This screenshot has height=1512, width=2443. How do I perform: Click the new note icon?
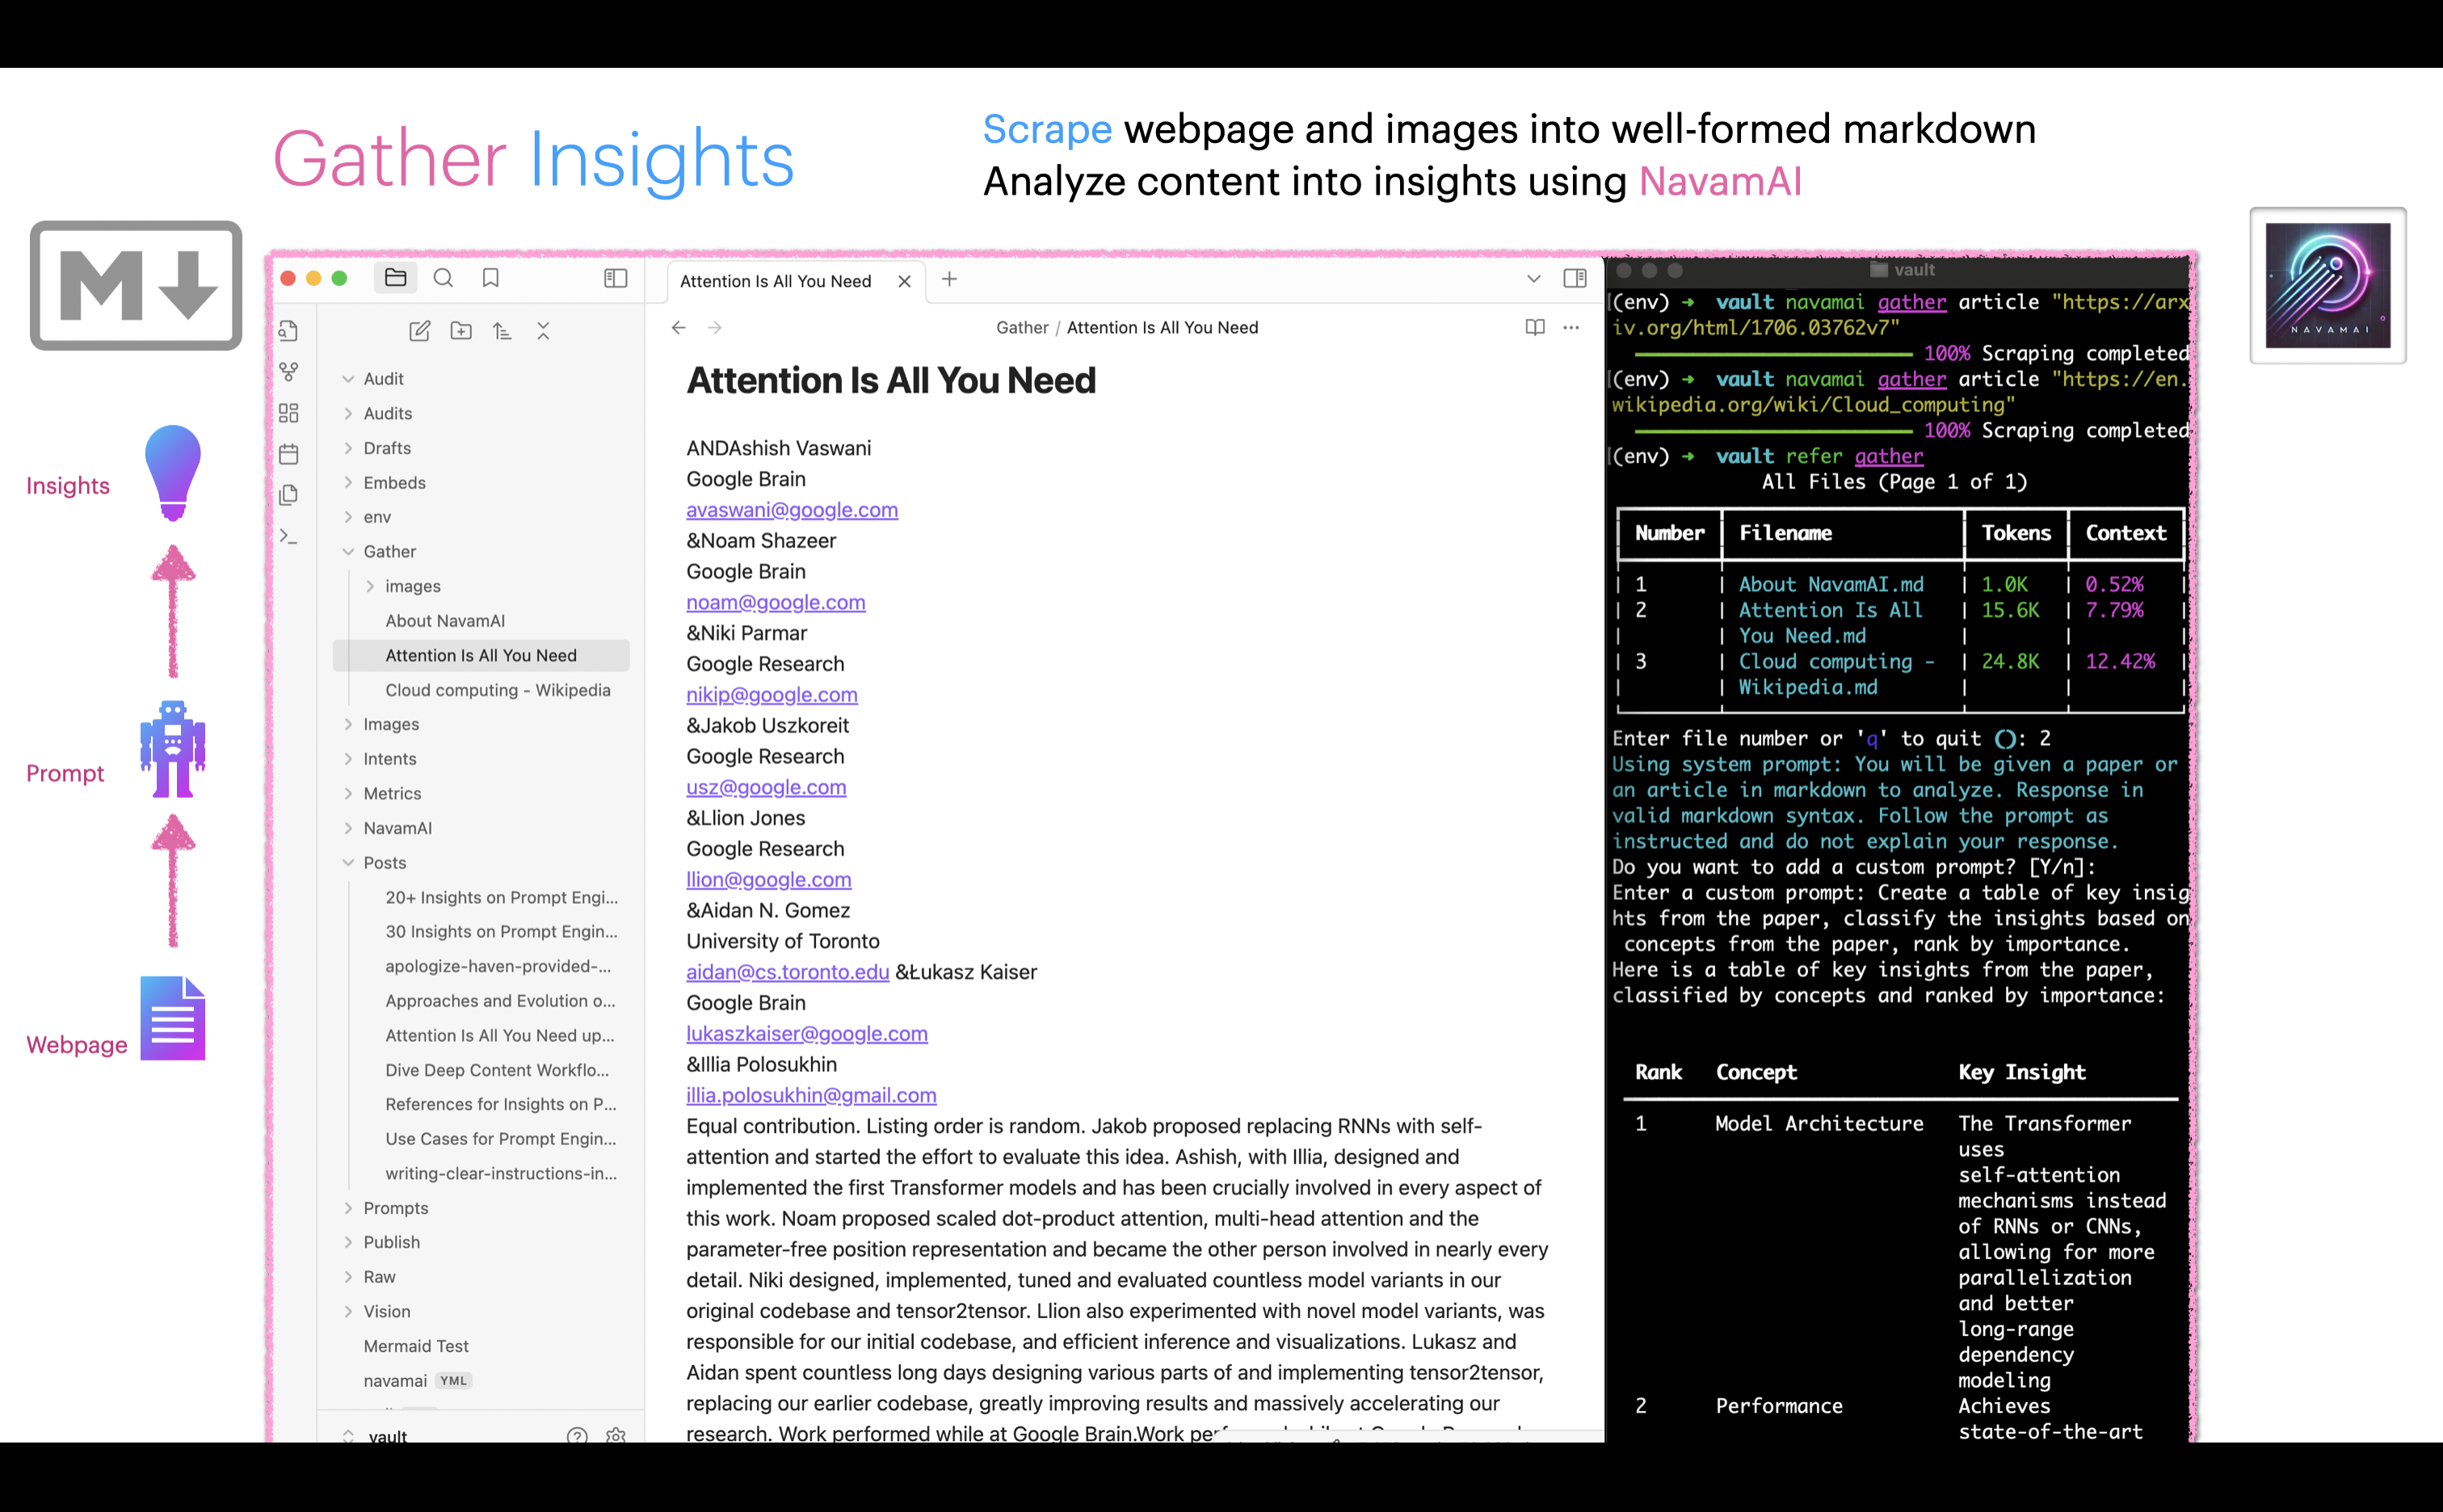pyautogui.click(x=420, y=331)
